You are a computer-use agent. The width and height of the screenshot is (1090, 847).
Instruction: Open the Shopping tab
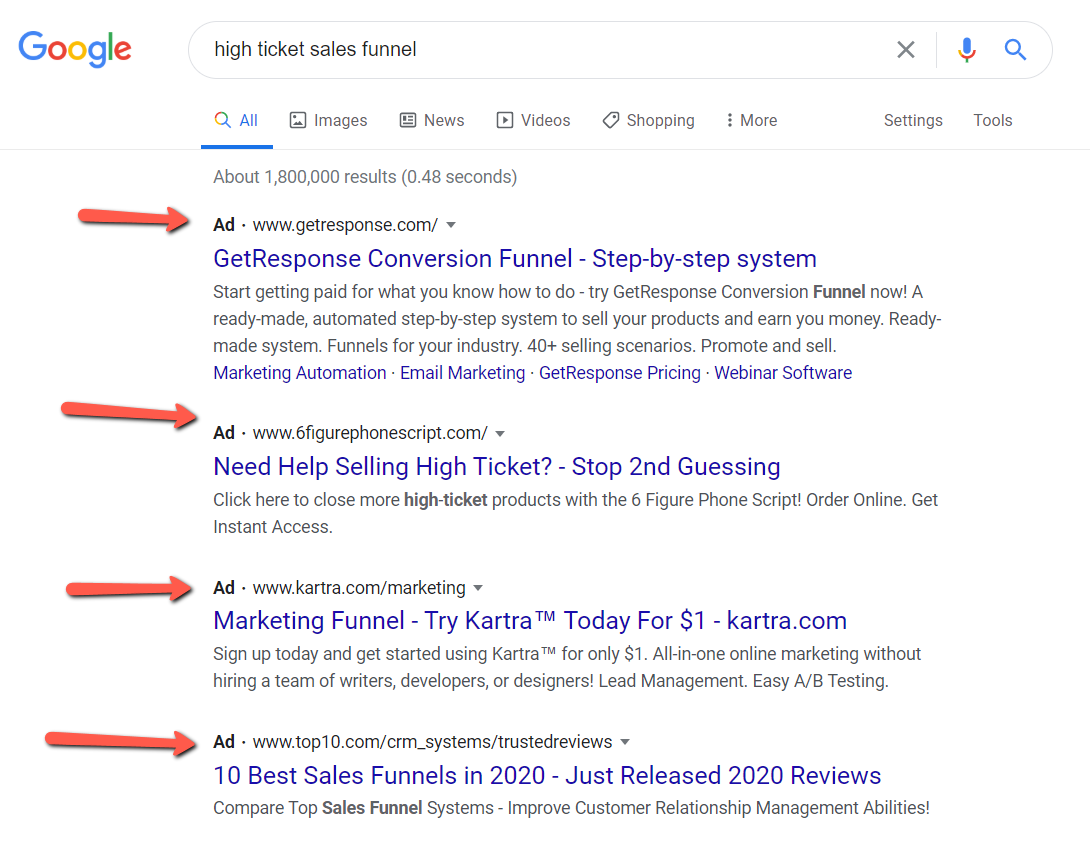[x=649, y=120]
